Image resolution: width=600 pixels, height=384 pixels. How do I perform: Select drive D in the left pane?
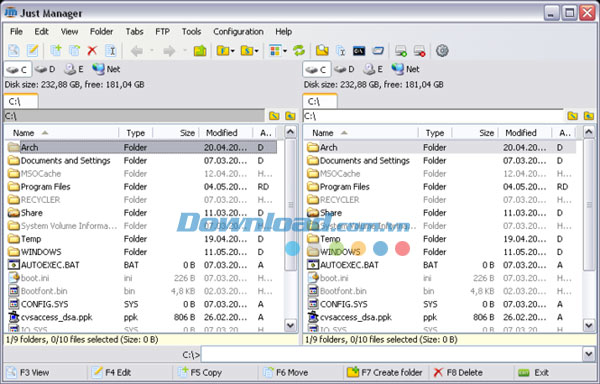point(45,69)
